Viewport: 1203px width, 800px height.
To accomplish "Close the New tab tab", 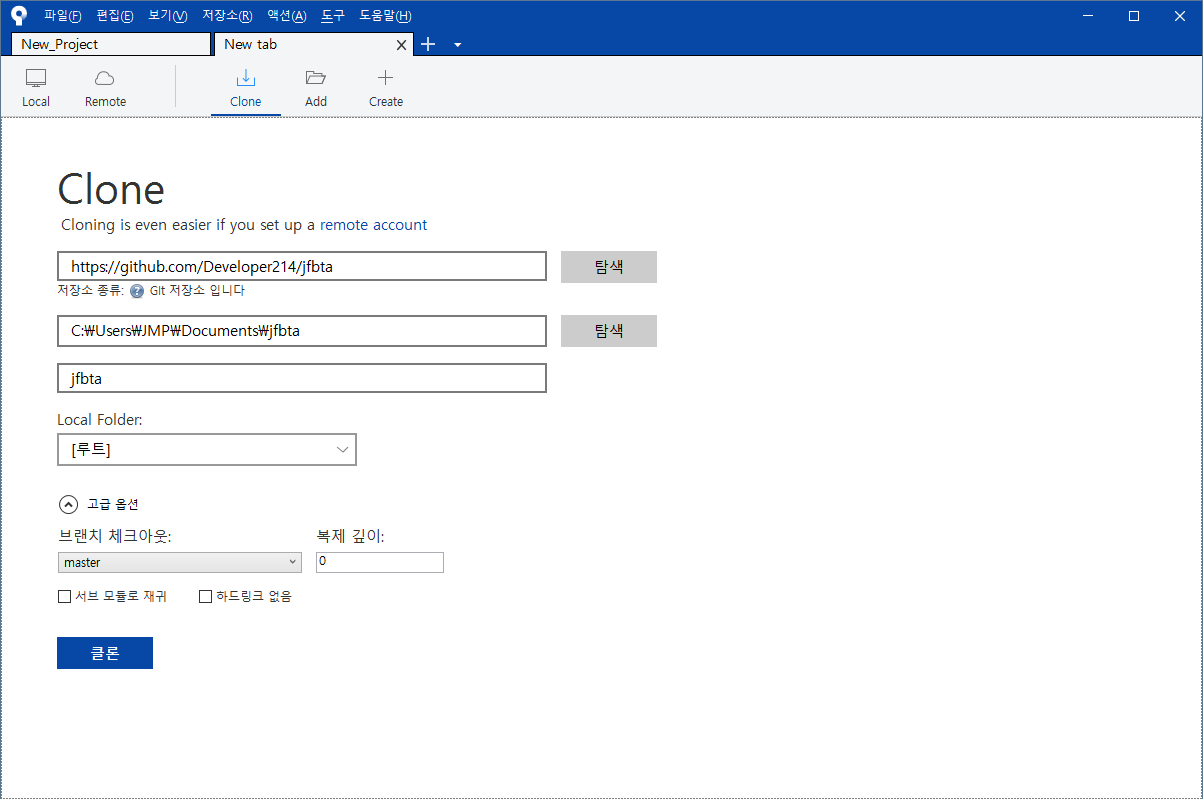I will 402,45.
